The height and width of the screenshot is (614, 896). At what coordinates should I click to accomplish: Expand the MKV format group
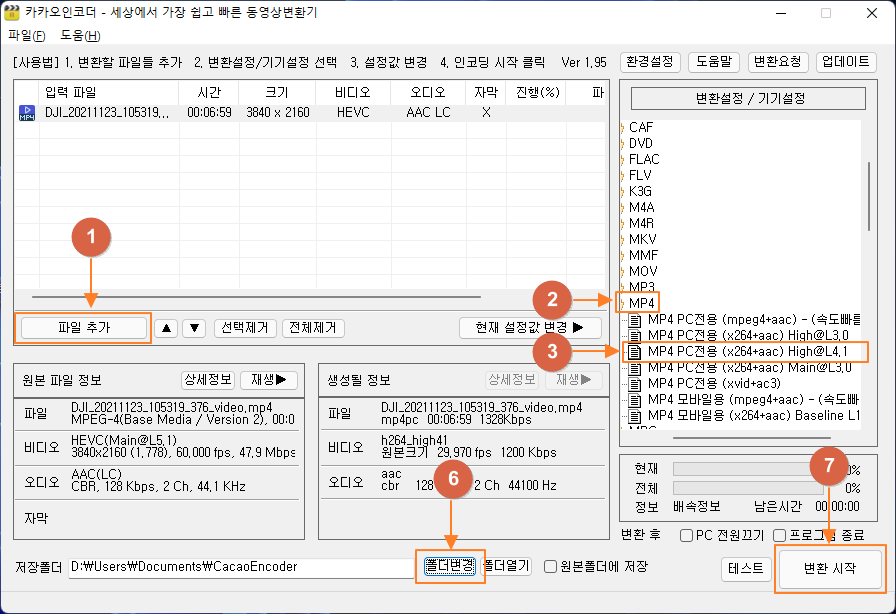622,240
